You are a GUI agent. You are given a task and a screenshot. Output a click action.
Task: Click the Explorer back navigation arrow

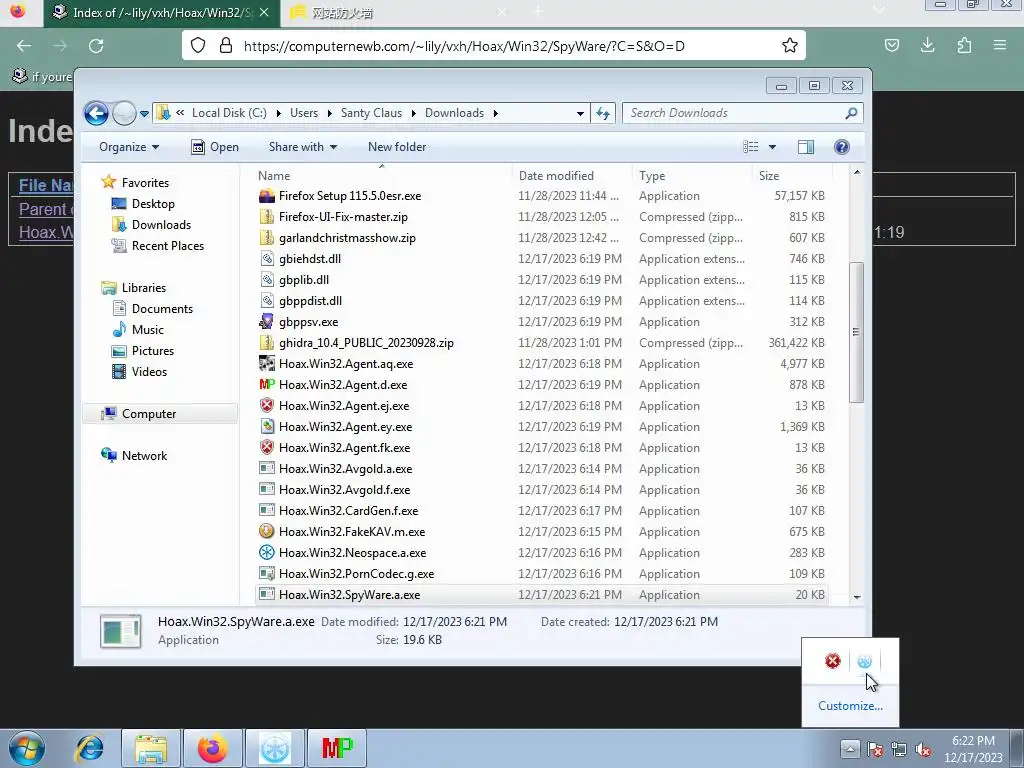[x=96, y=114]
